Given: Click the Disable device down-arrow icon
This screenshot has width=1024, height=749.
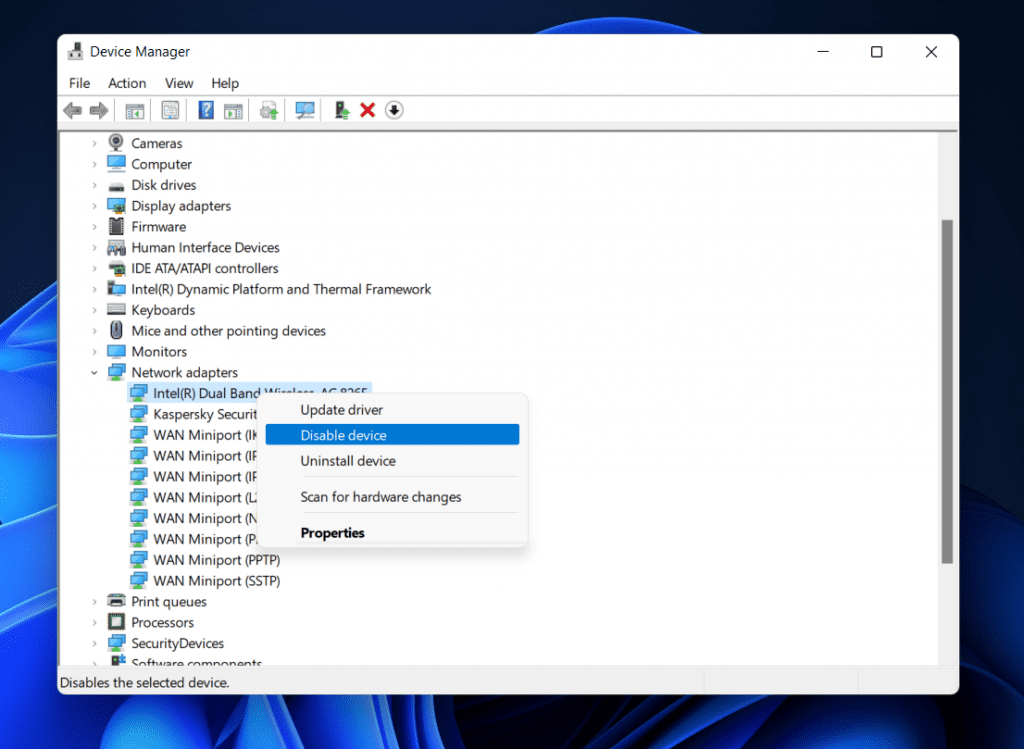Looking at the screenshot, I should coord(394,110).
